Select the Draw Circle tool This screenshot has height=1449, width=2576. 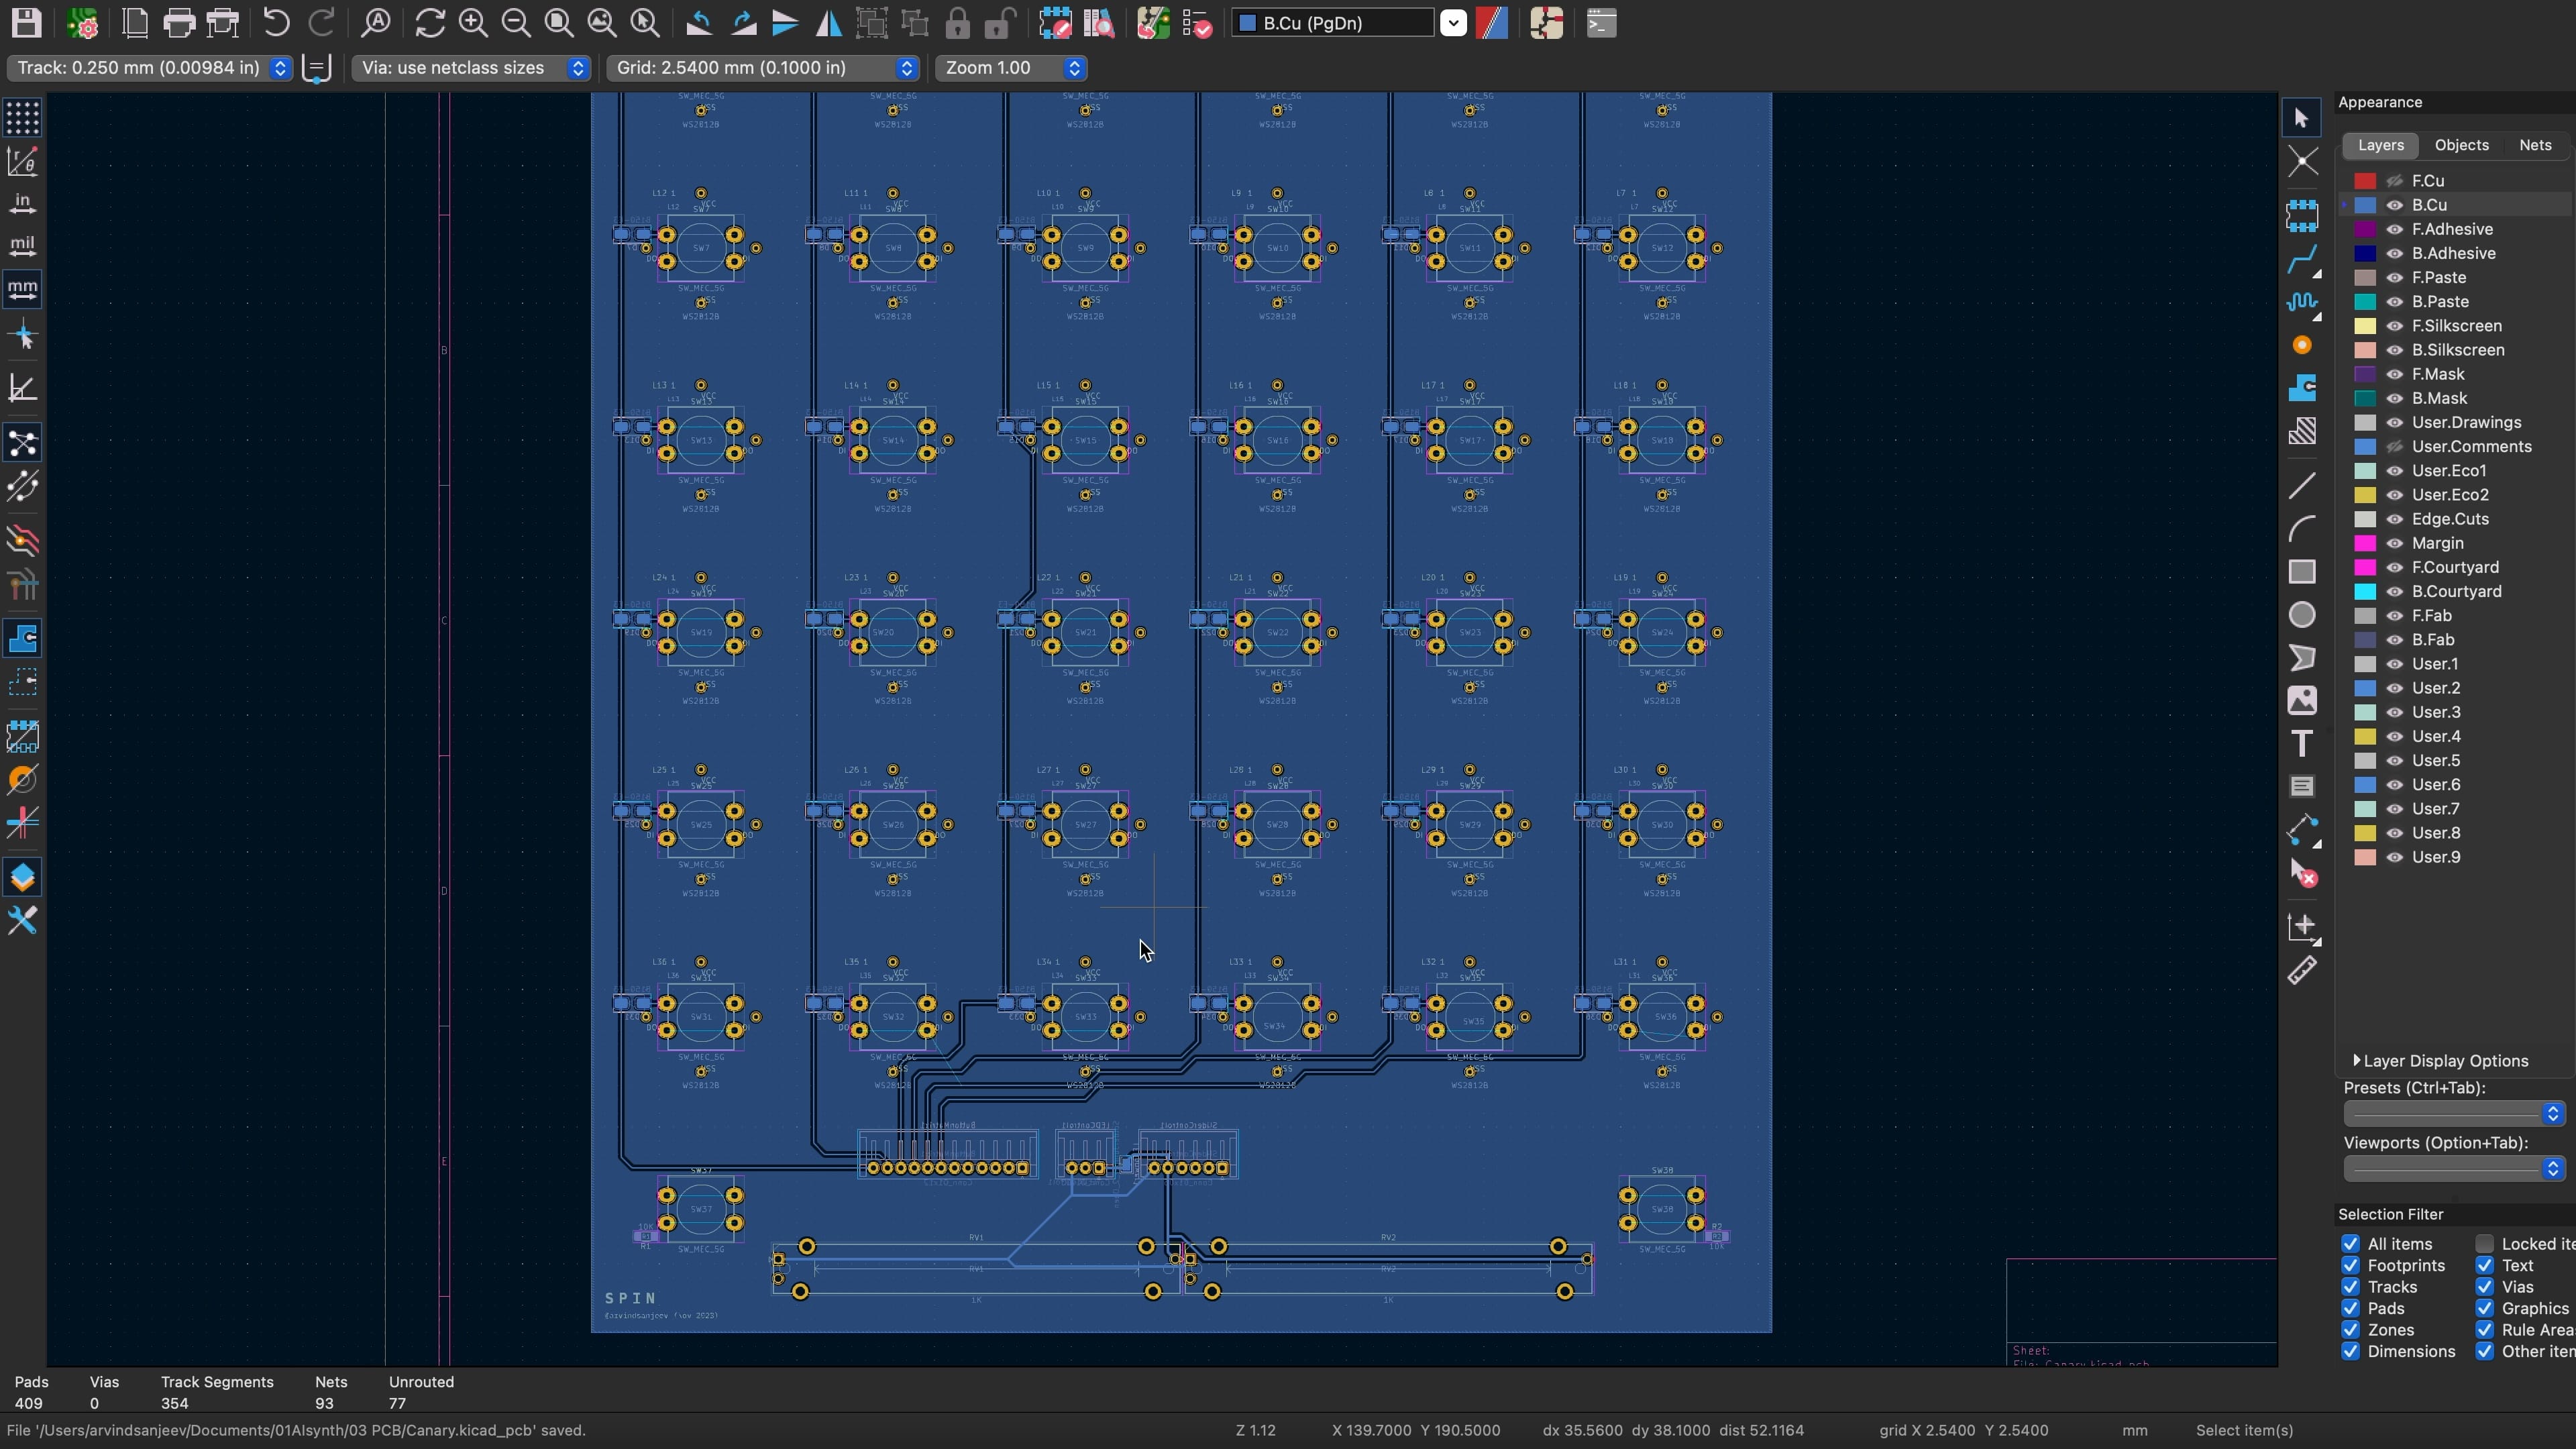click(x=2302, y=614)
